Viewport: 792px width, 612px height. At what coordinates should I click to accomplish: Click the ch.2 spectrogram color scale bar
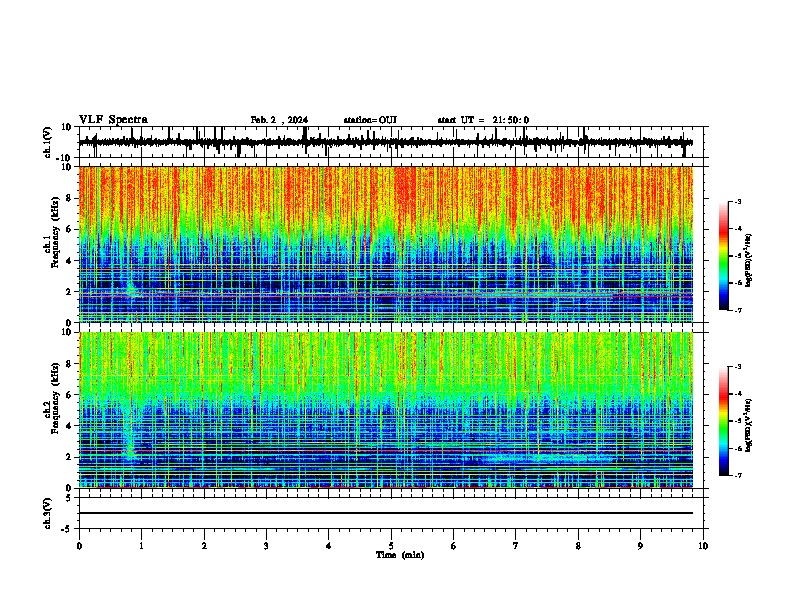[724, 421]
